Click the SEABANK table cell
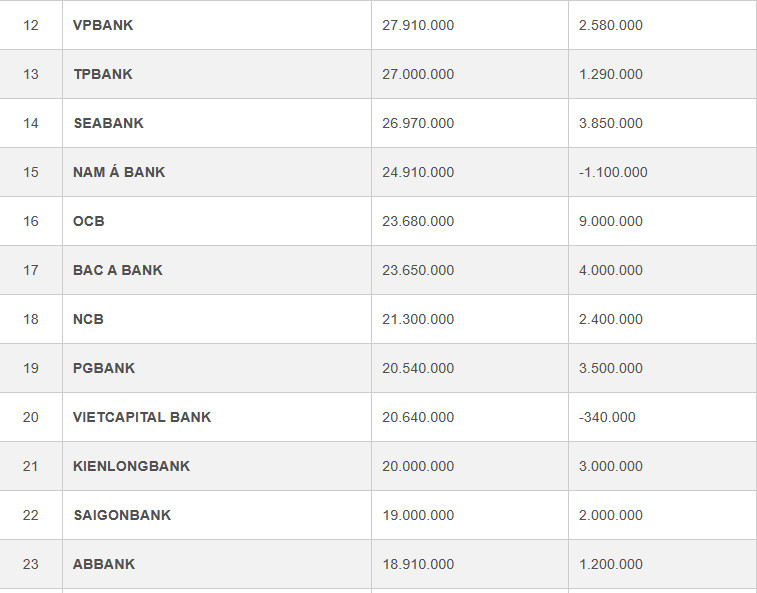 coord(108,123)
